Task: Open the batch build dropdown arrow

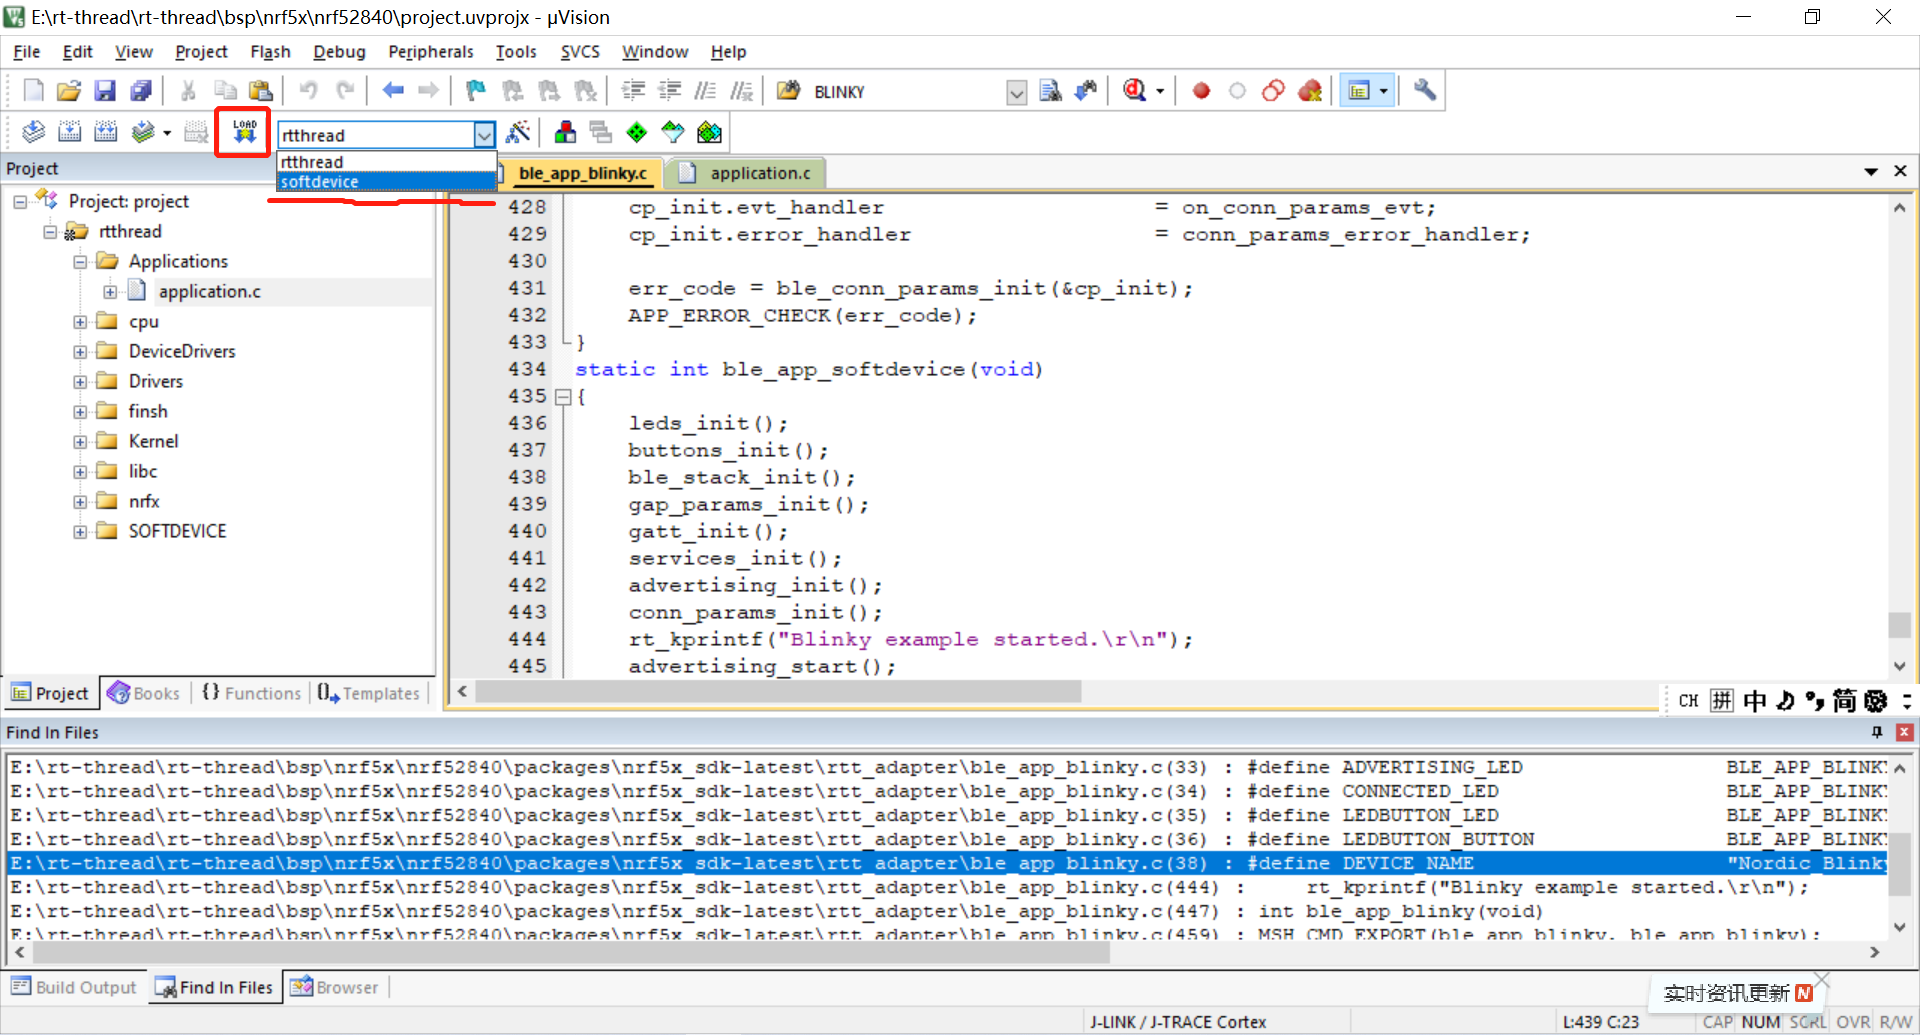Action: (x=167, y=133)
